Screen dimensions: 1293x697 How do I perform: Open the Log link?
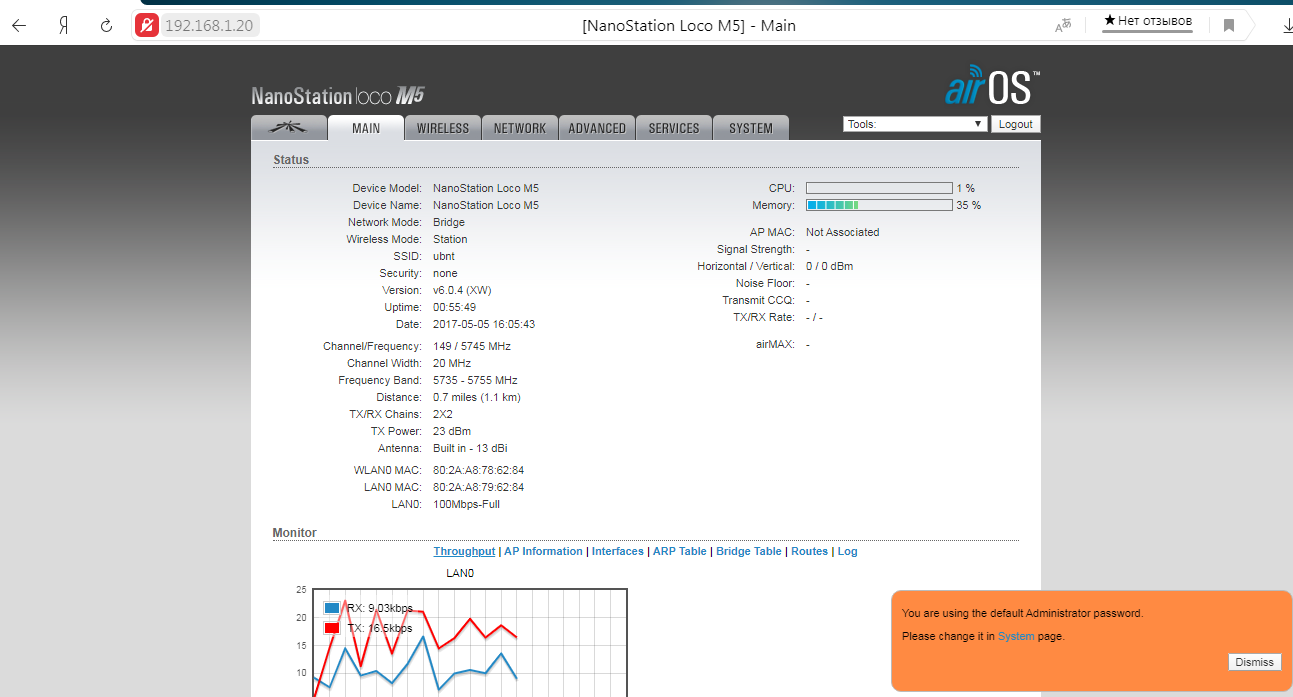[848, 551]
